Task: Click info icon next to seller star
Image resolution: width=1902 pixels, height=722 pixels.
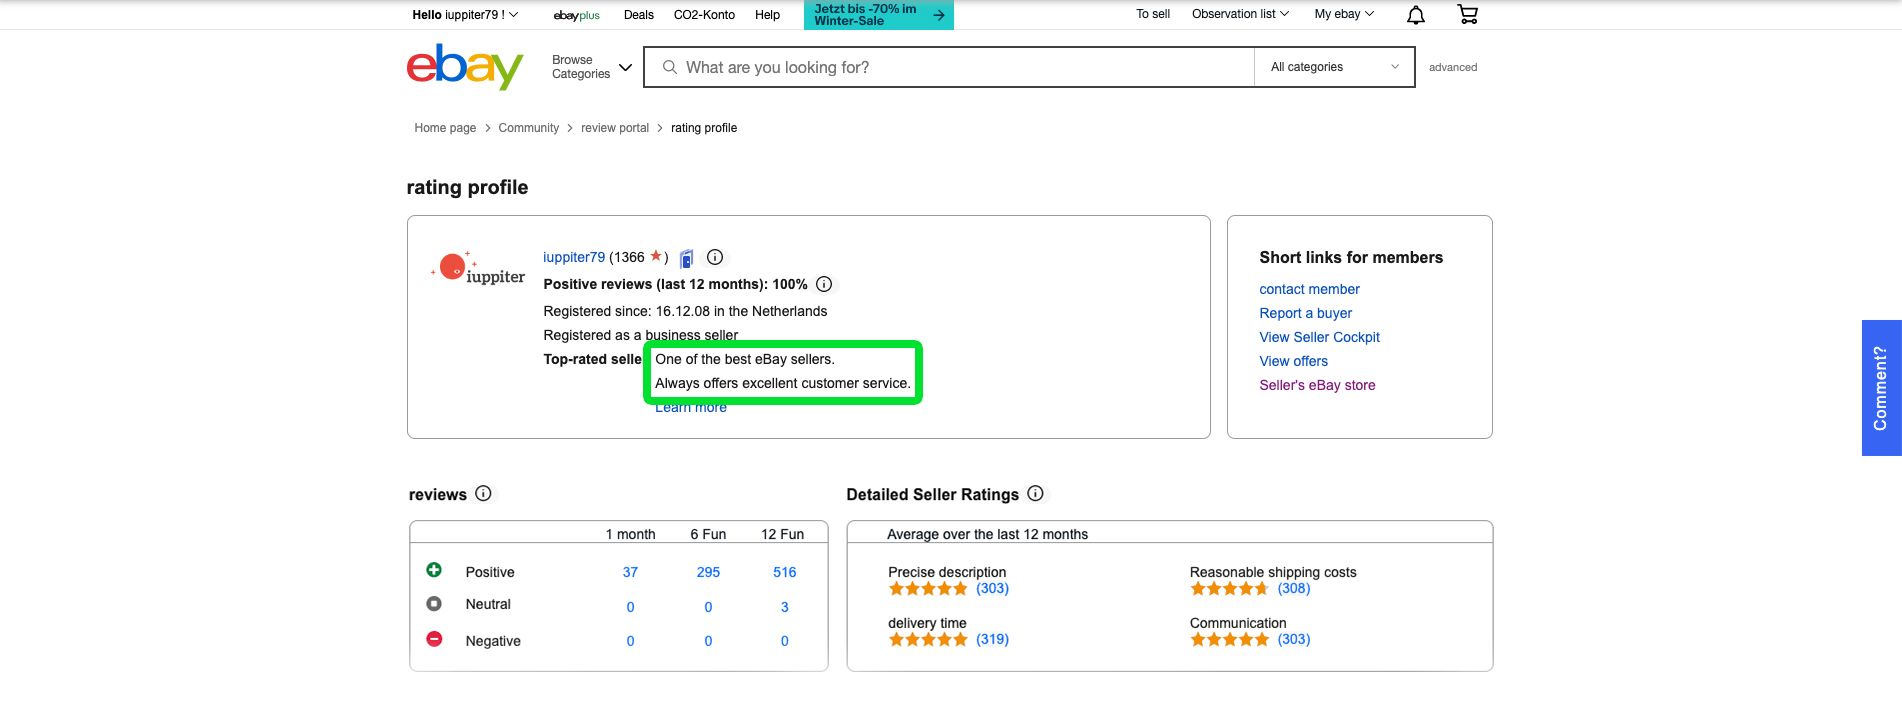Action: point(715,257)
